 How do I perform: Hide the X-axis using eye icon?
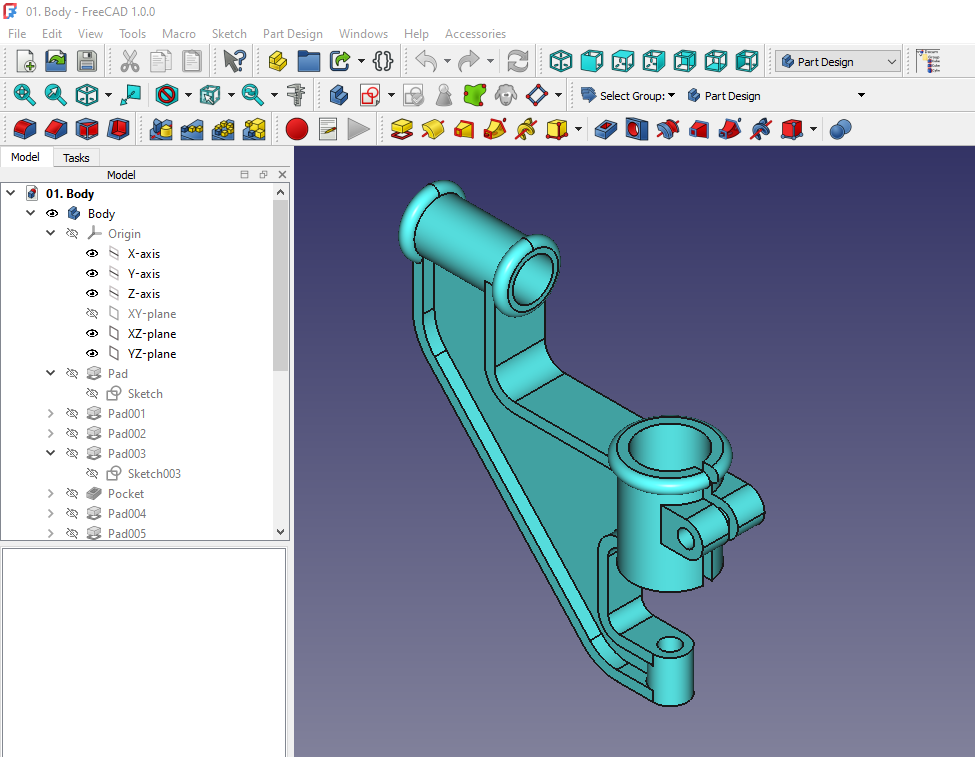(92, 254)
